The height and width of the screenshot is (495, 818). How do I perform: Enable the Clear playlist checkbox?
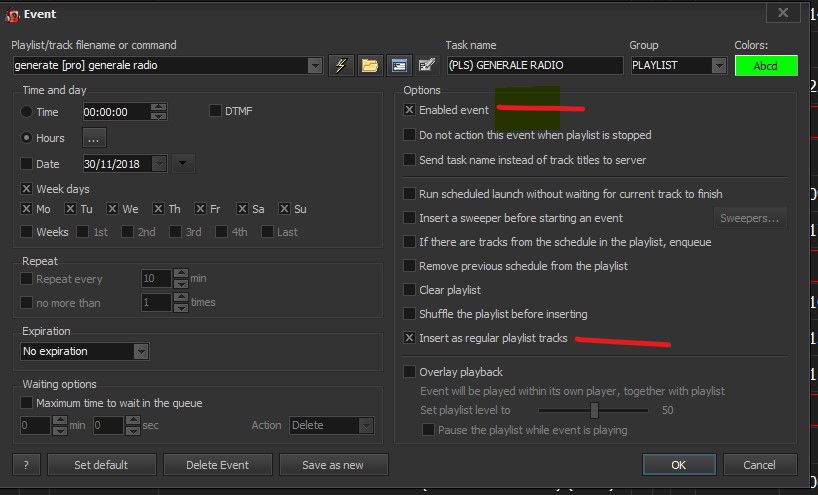[410, 289]
